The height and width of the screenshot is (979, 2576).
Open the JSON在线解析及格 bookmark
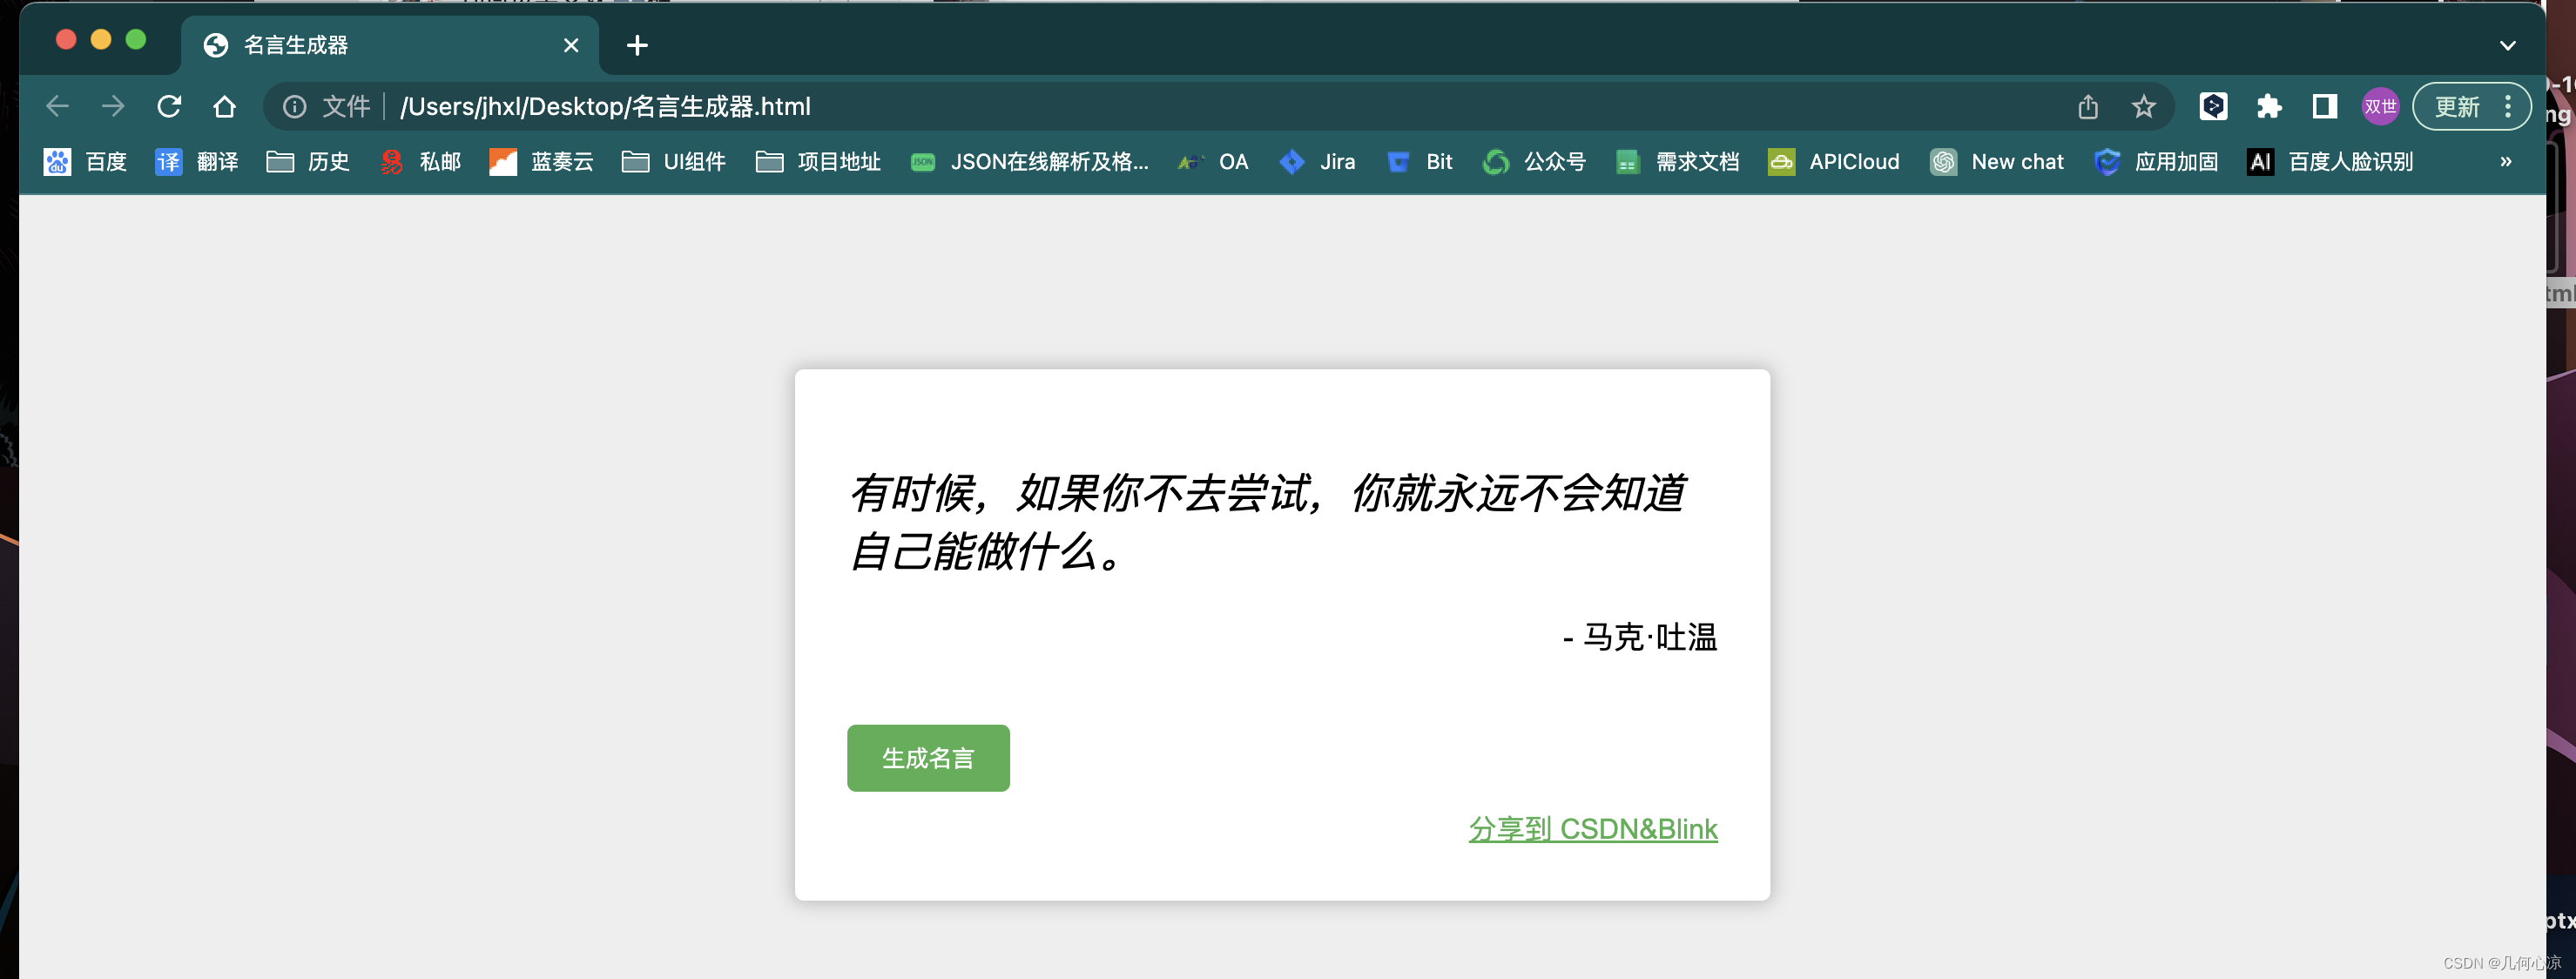point(1030,162)
